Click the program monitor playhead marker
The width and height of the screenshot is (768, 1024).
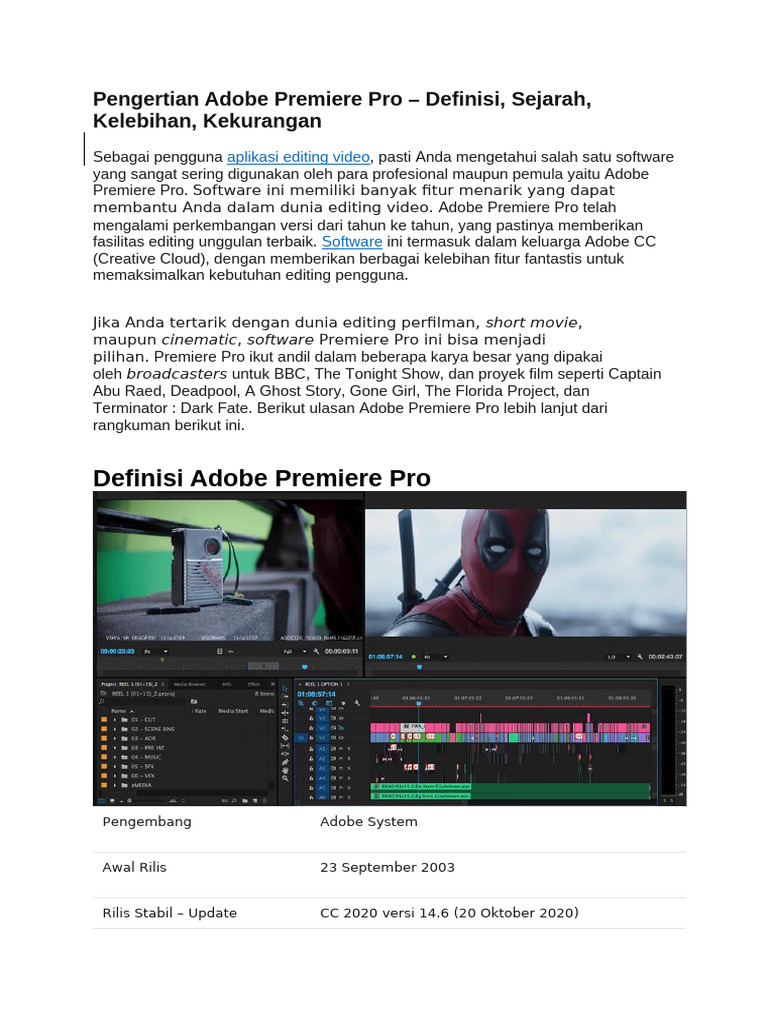coord(419,667)
